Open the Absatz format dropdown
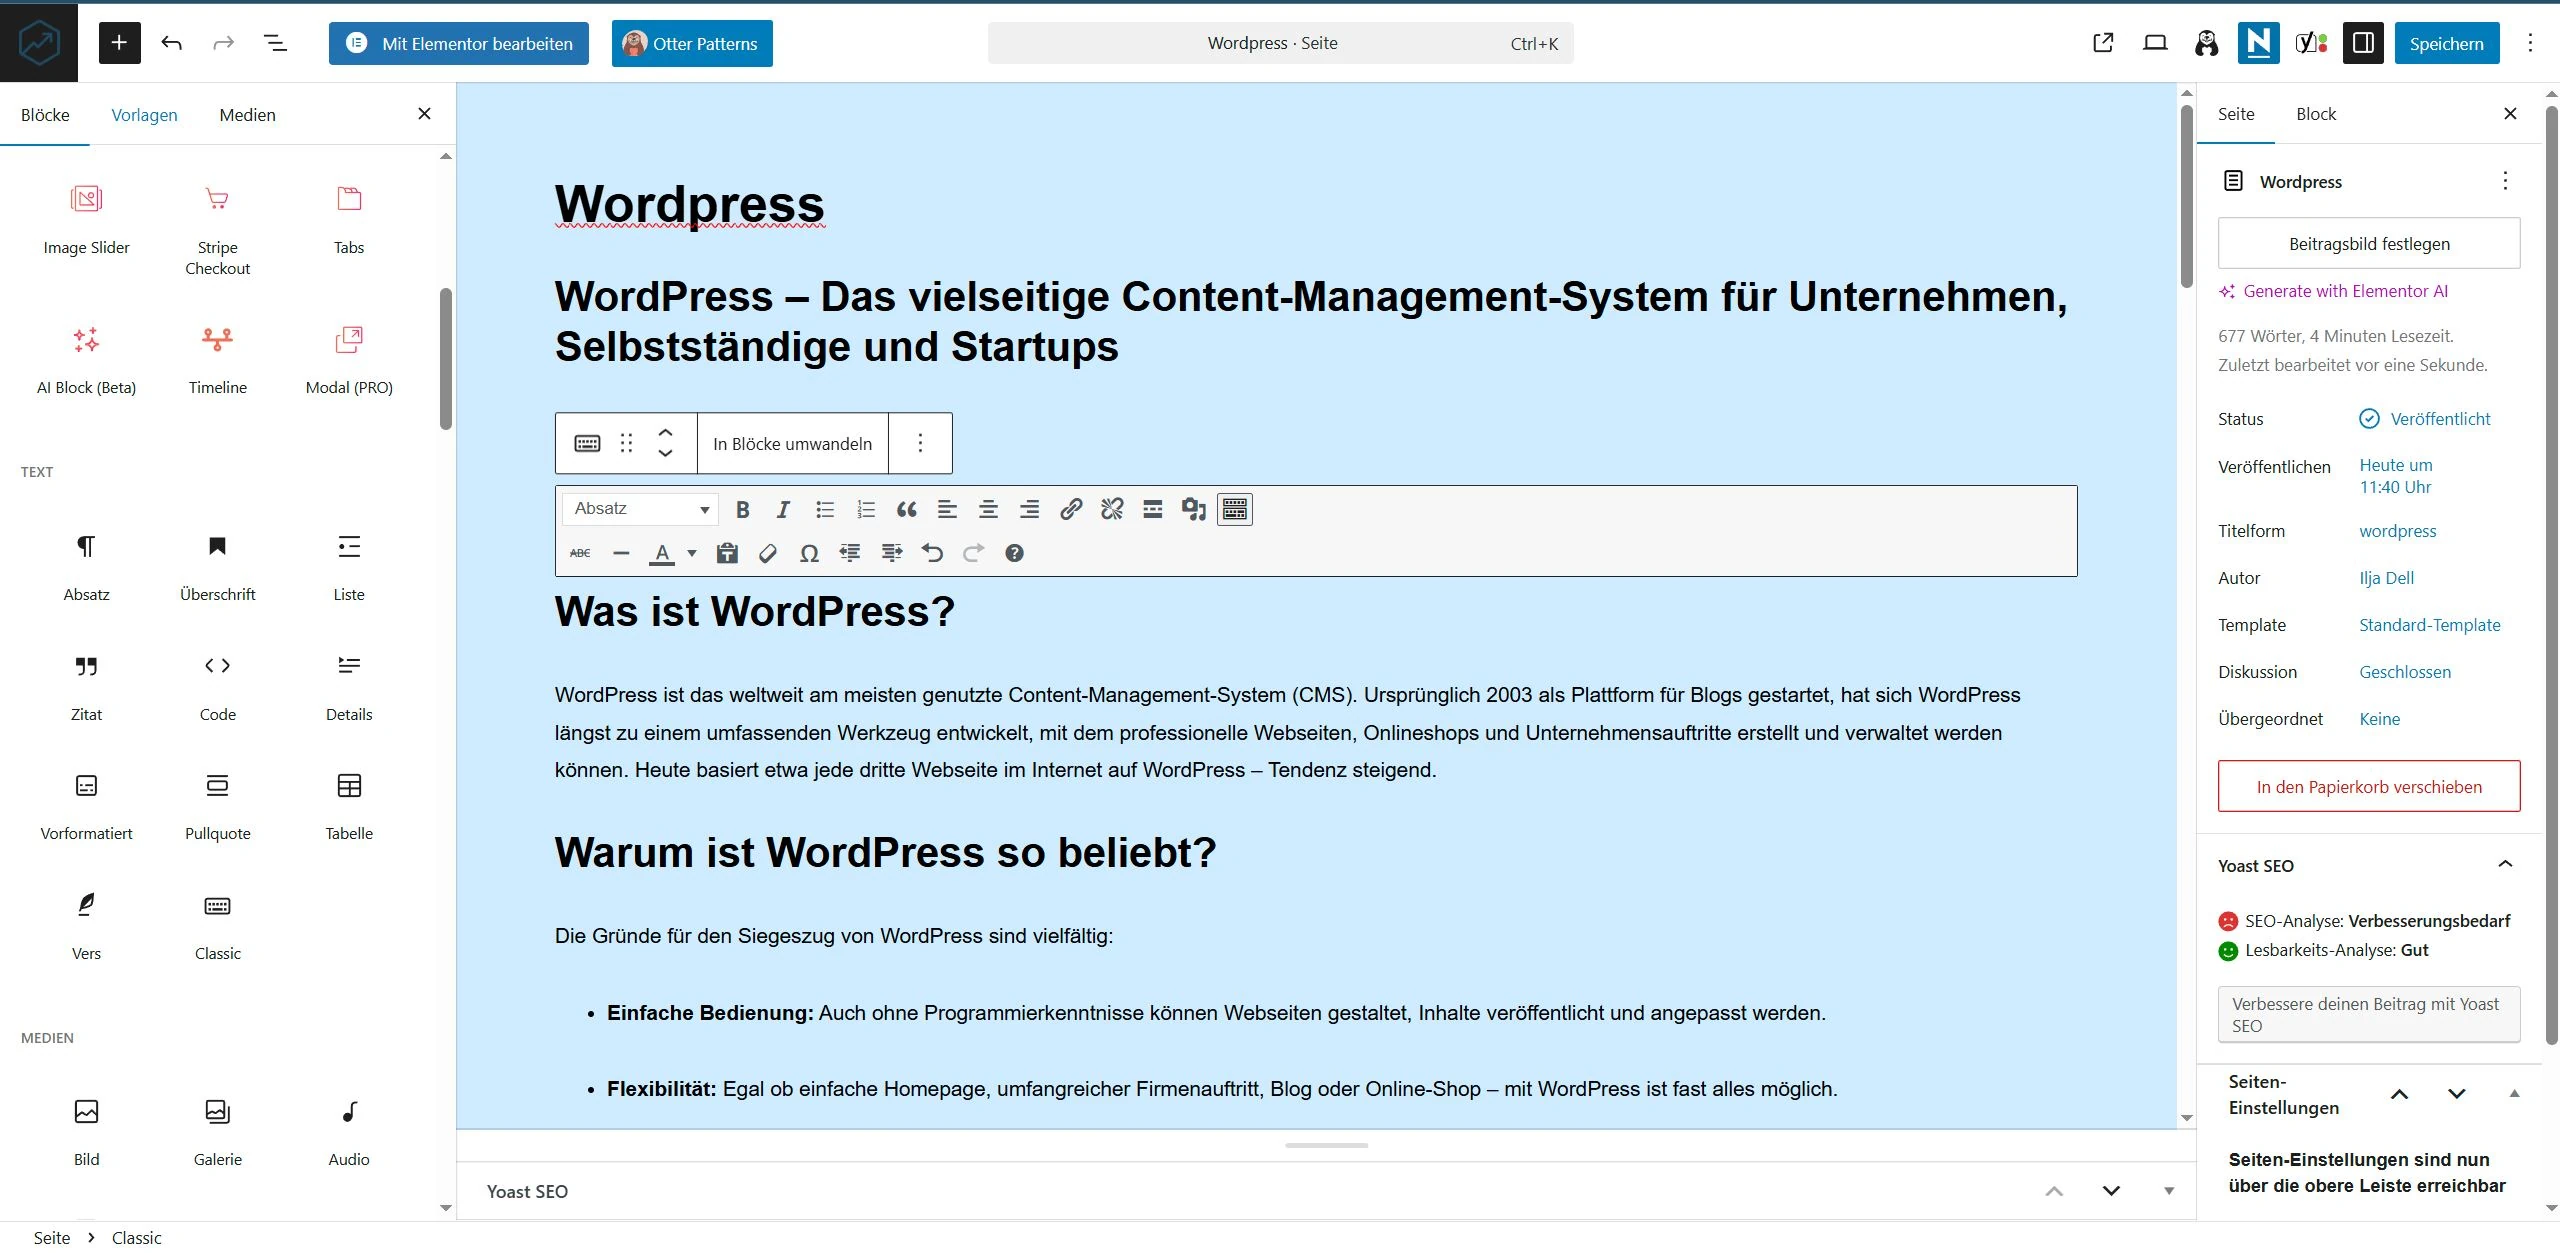Image resolution: width=2560 pixels, height=1253 pixels. click(640, 509)
